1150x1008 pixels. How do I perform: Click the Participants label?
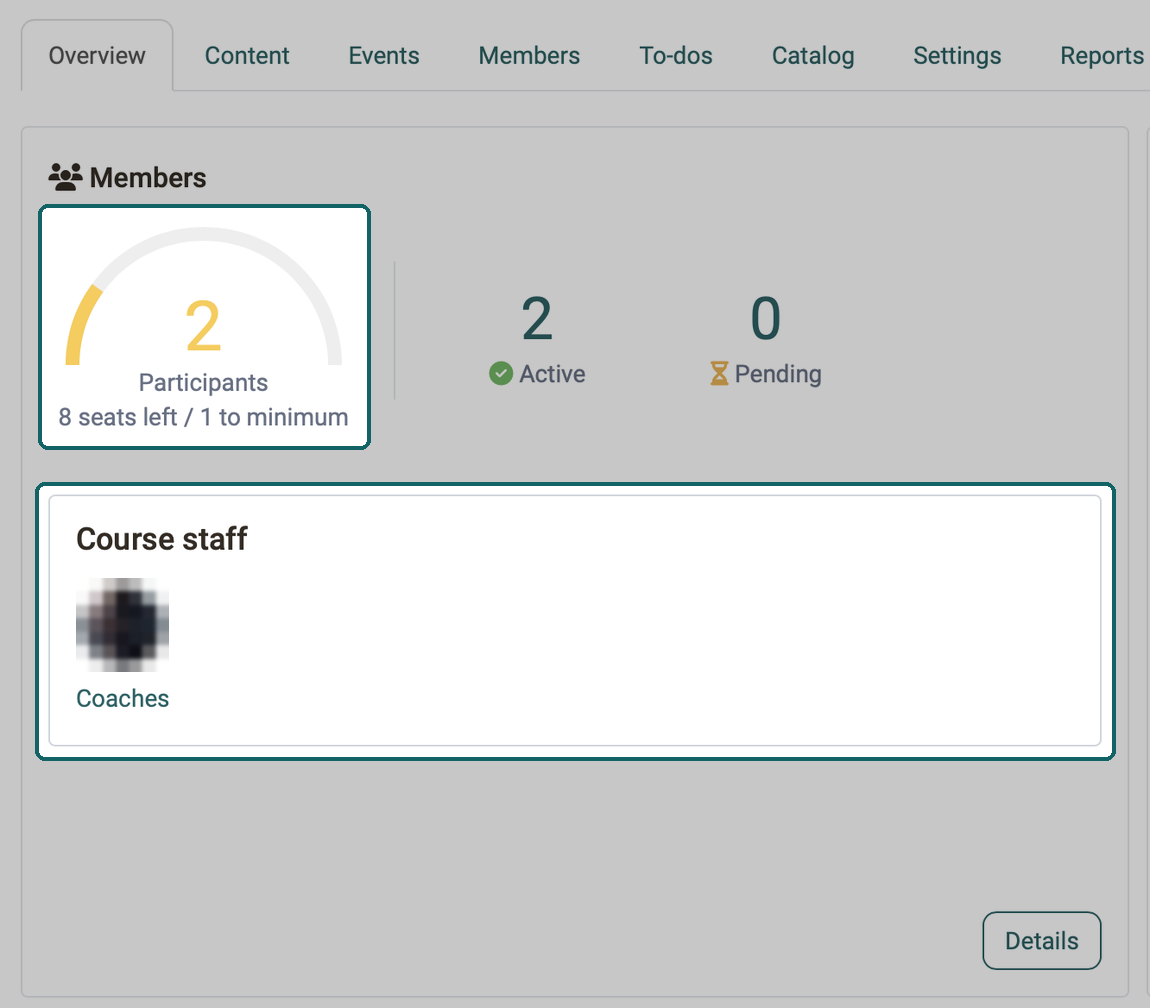point(203,383)
